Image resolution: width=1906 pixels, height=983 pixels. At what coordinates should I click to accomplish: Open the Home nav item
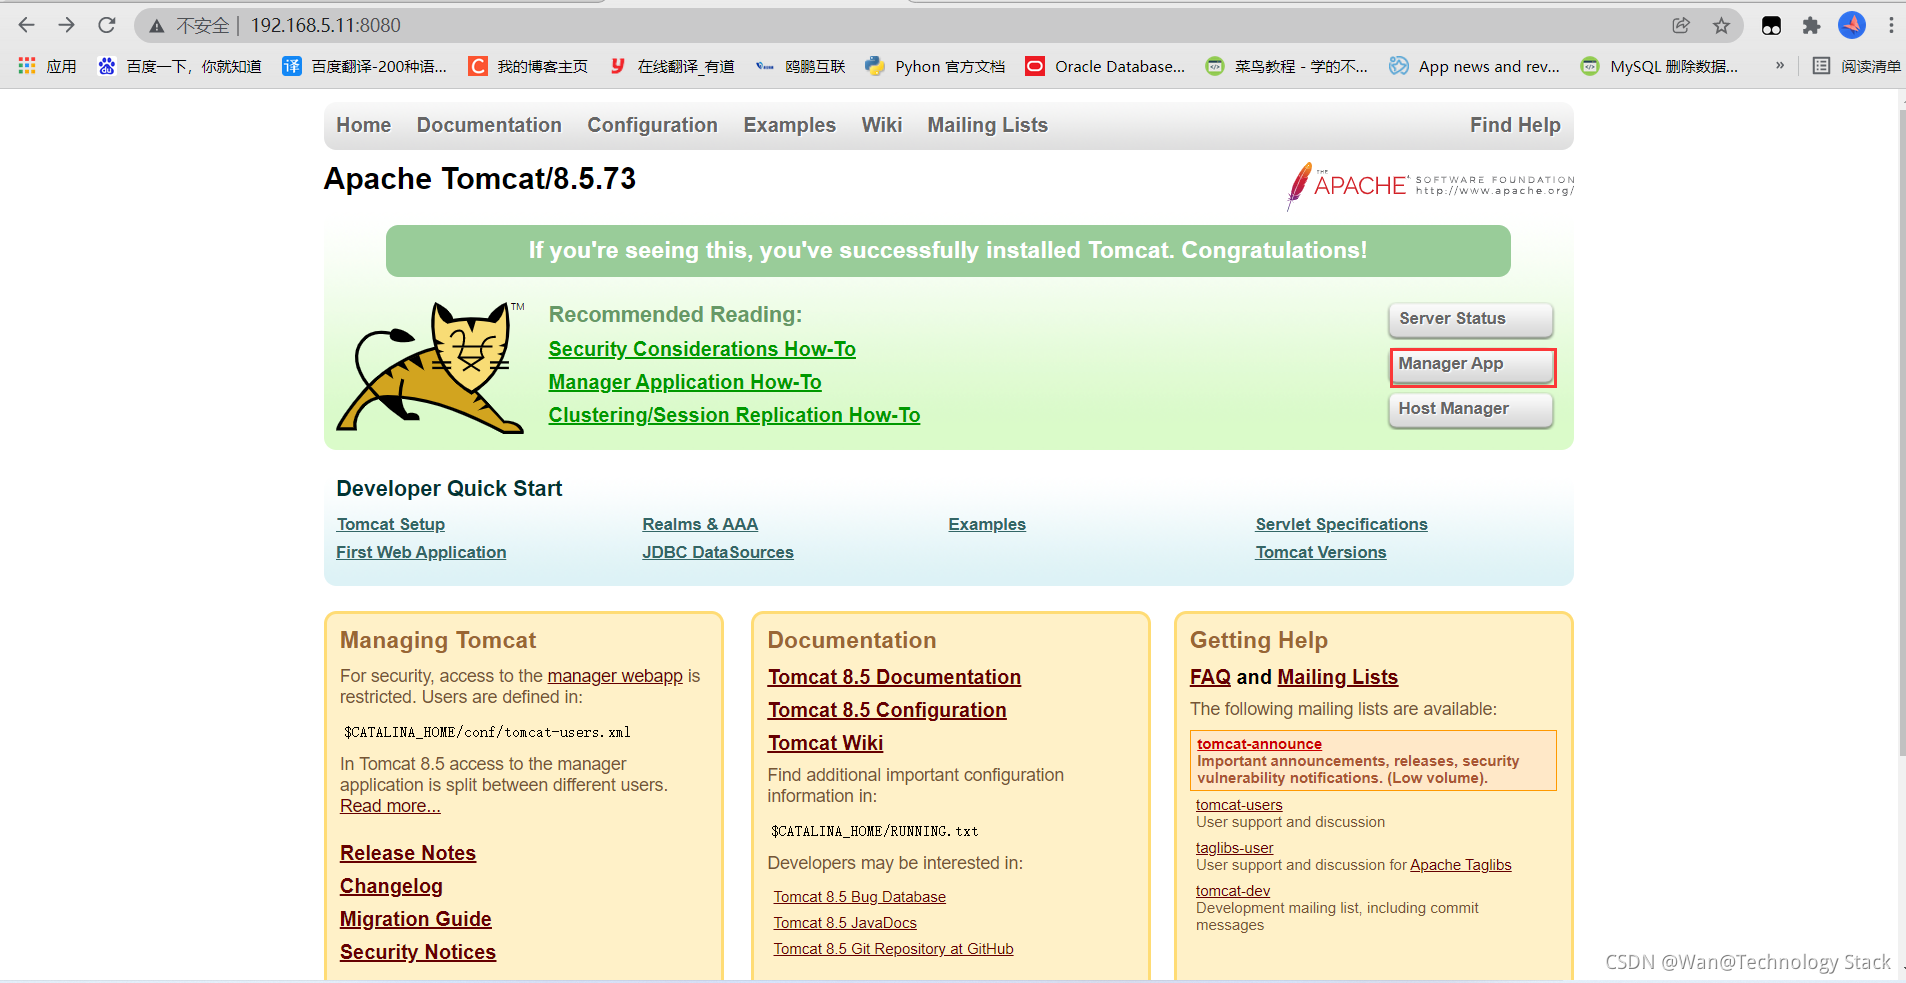tap(364, 125)
